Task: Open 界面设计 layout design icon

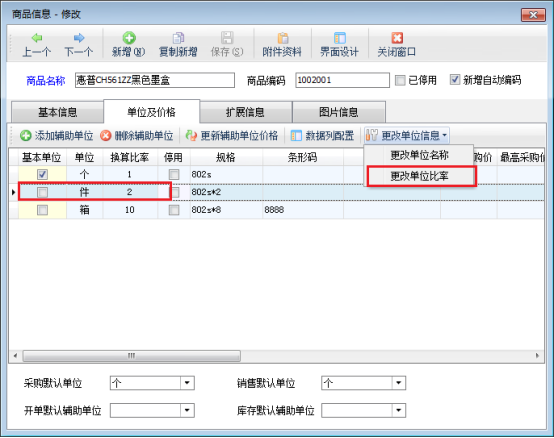Action: point(339,38)
